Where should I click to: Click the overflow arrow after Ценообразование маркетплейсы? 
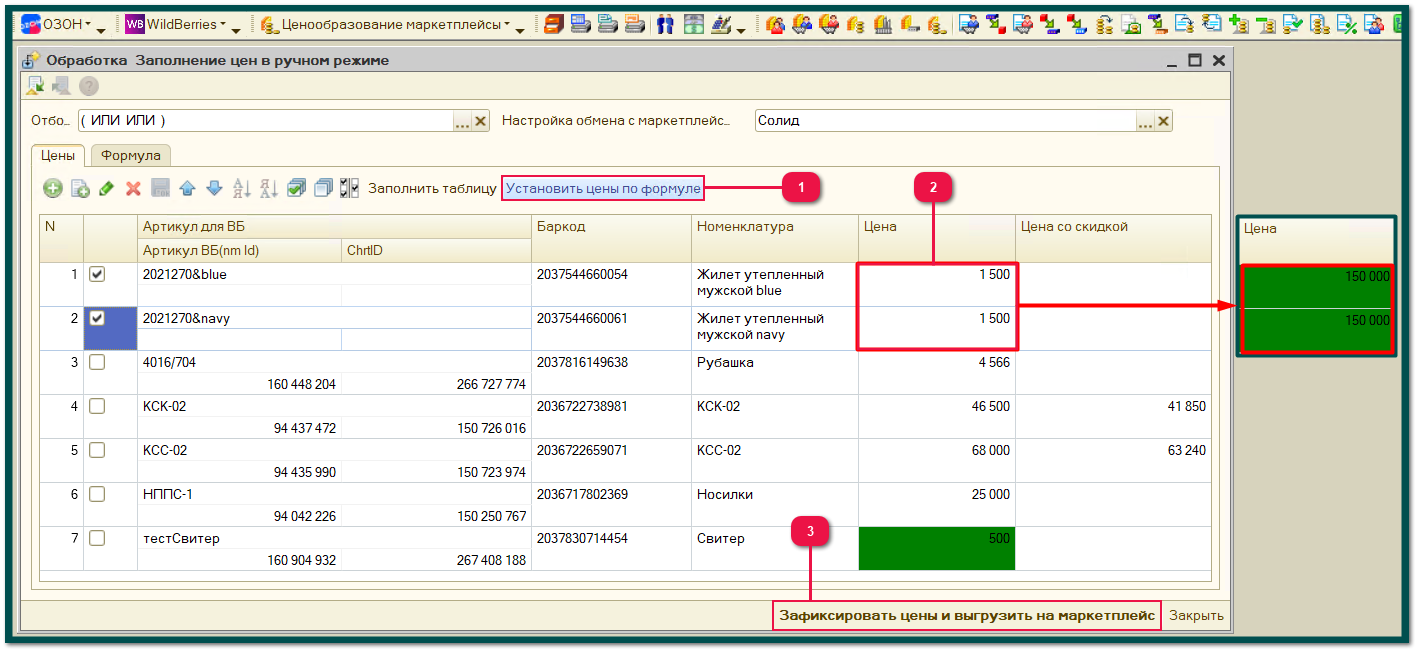pyautogui.click(x=520, y=31)
